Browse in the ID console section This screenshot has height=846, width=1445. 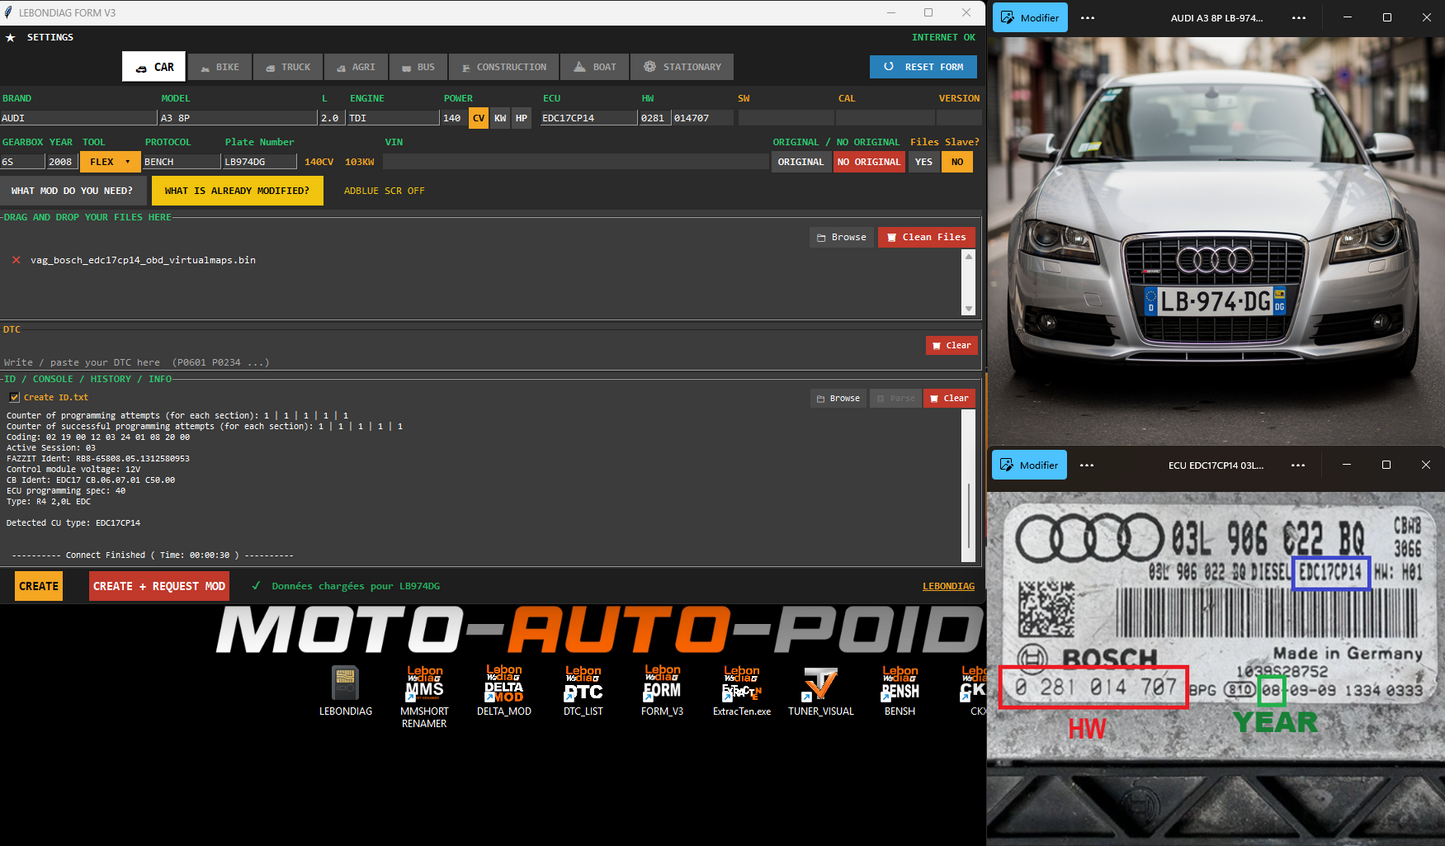[x=838, y=398]
